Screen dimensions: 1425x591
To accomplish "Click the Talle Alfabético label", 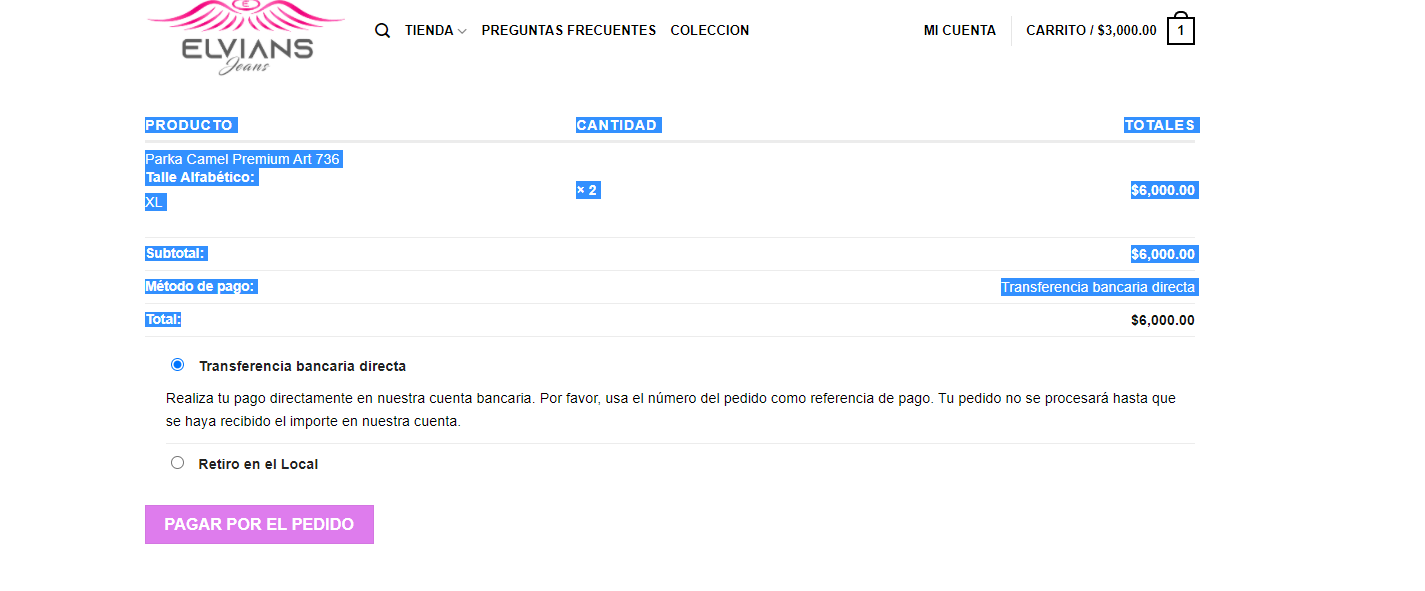I will click(x=201, y=178).
